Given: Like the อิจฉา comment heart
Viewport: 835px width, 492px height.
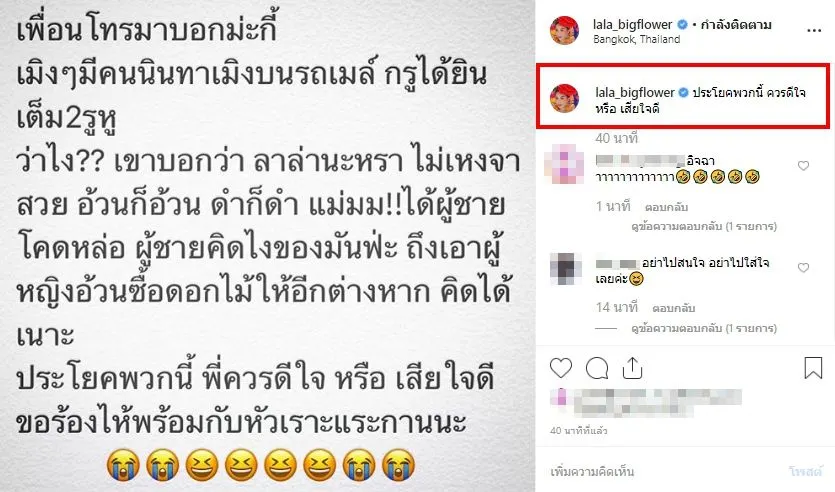Looking at the screenshot, I should tap(804, 166).
